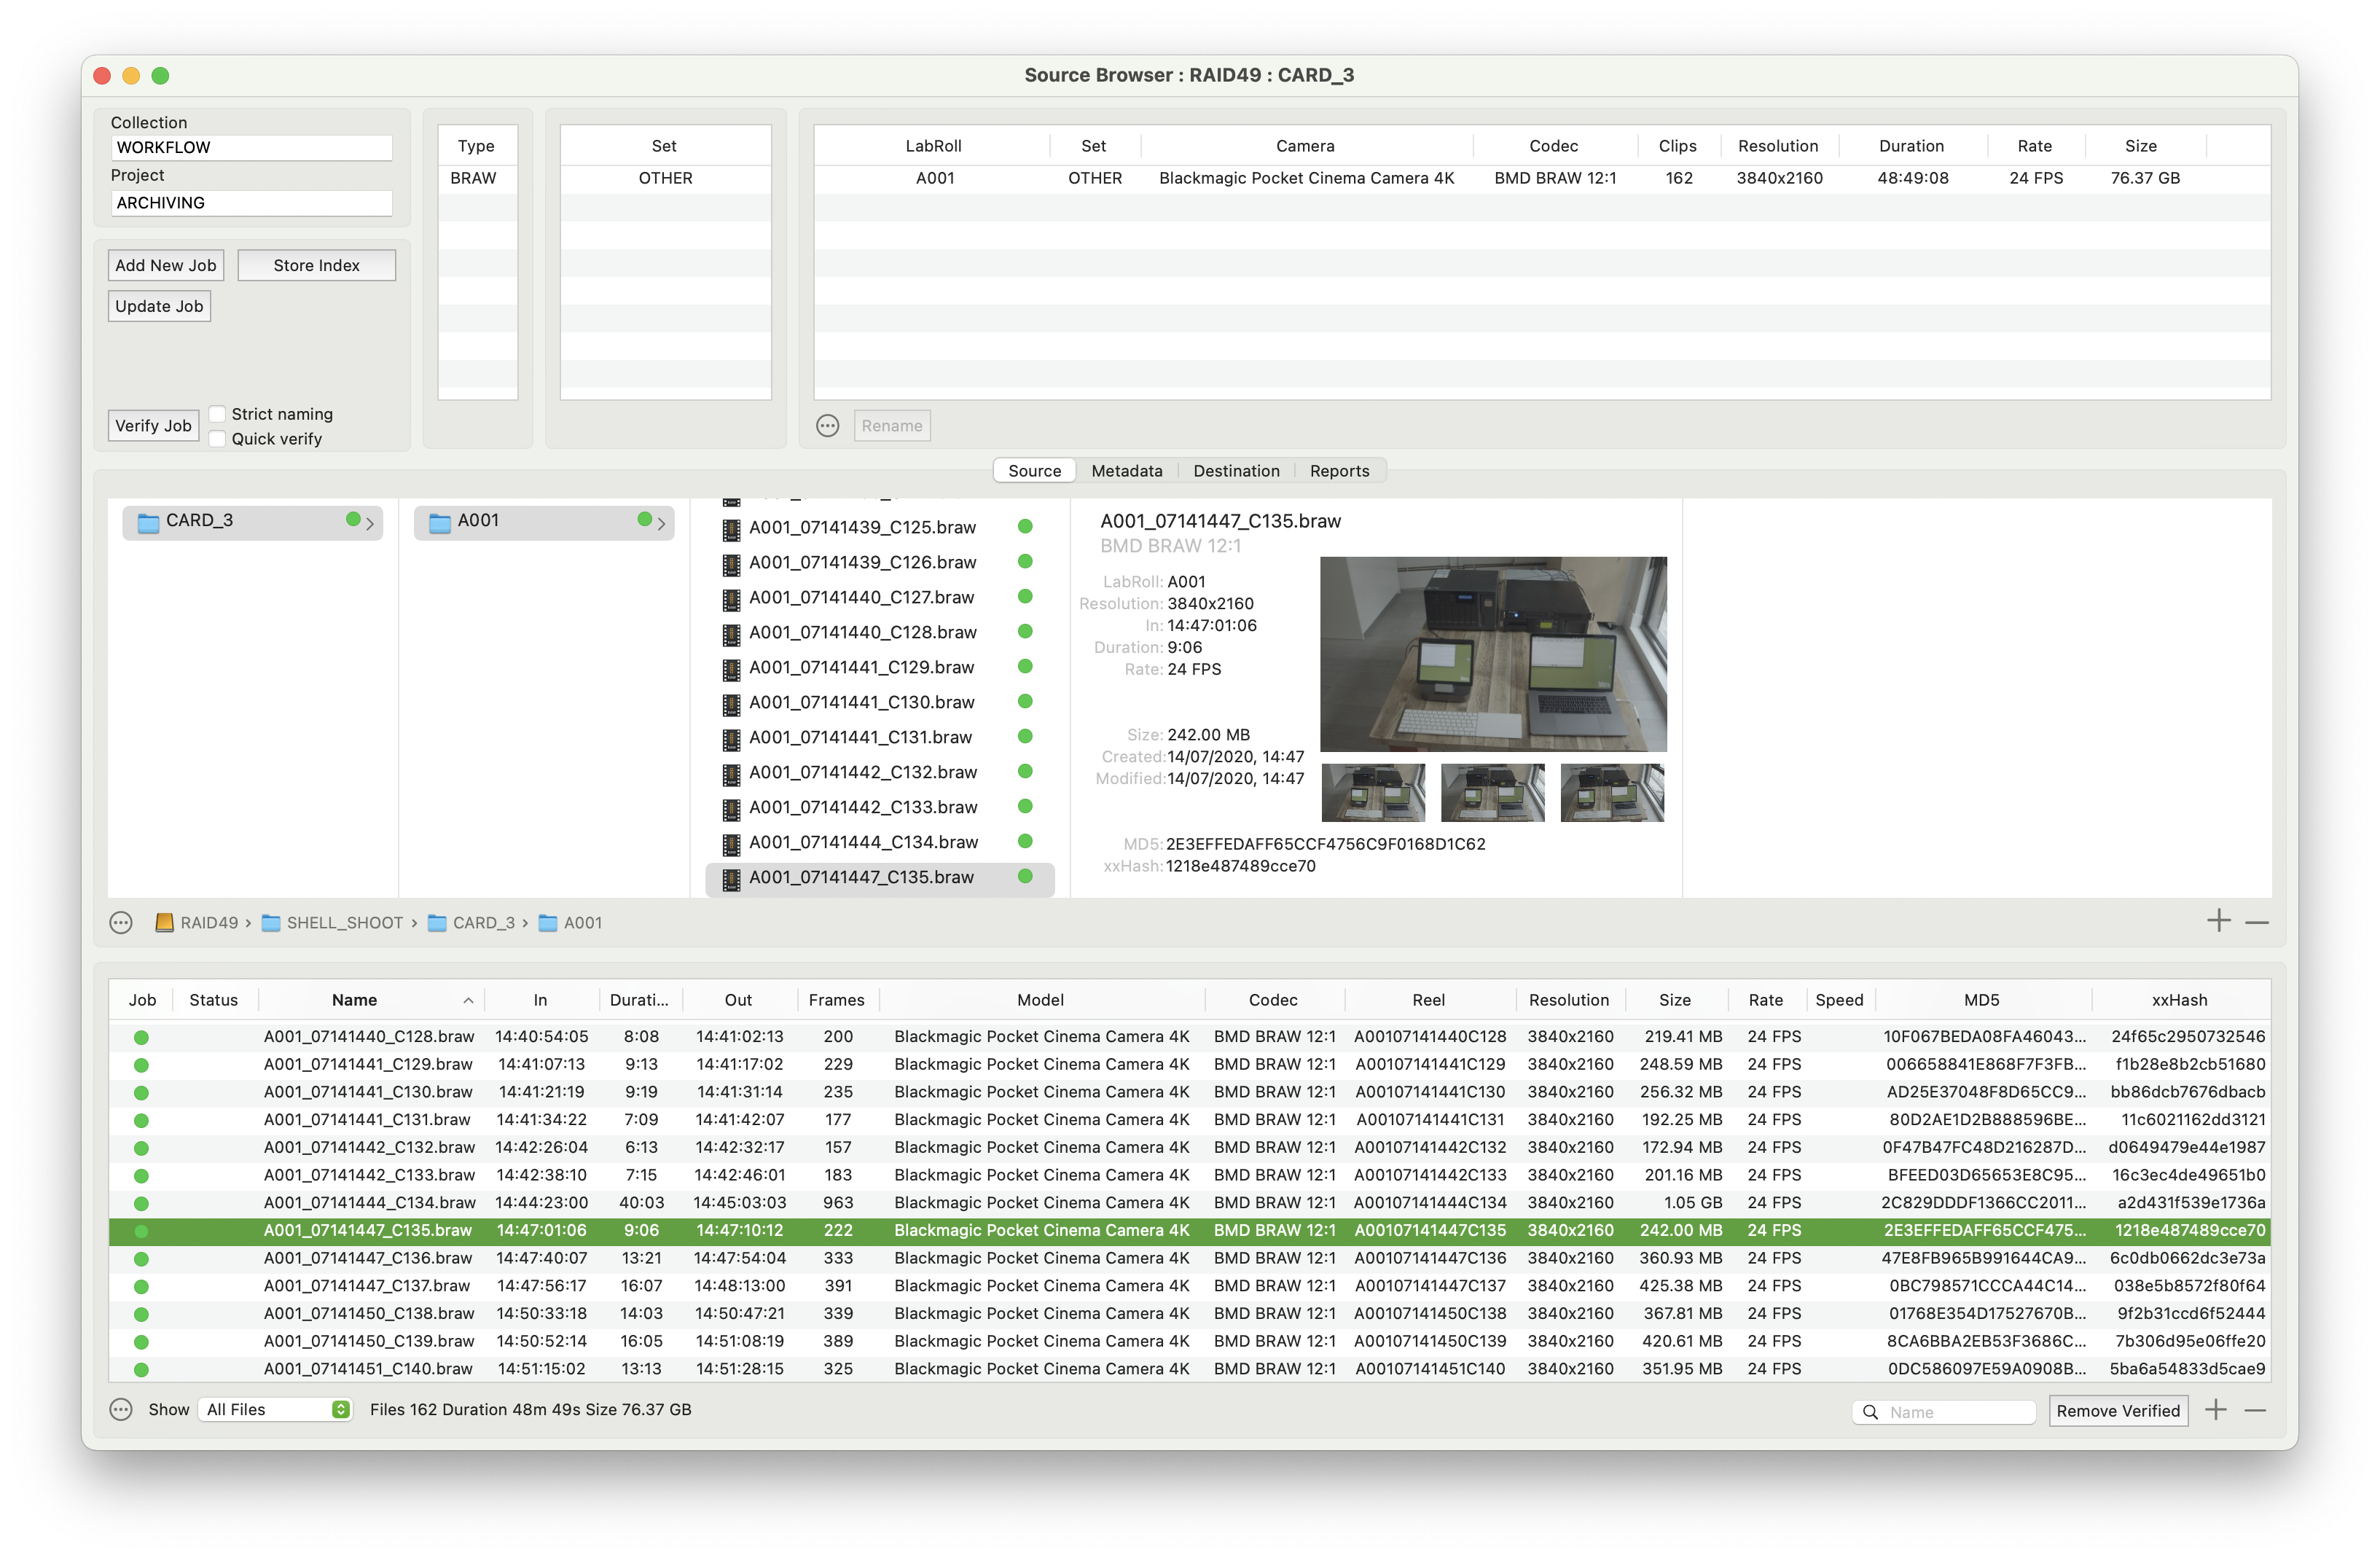
Task: Enable the Quick verify checkbox
Action: pyautogui.click(x=217, y=439)
